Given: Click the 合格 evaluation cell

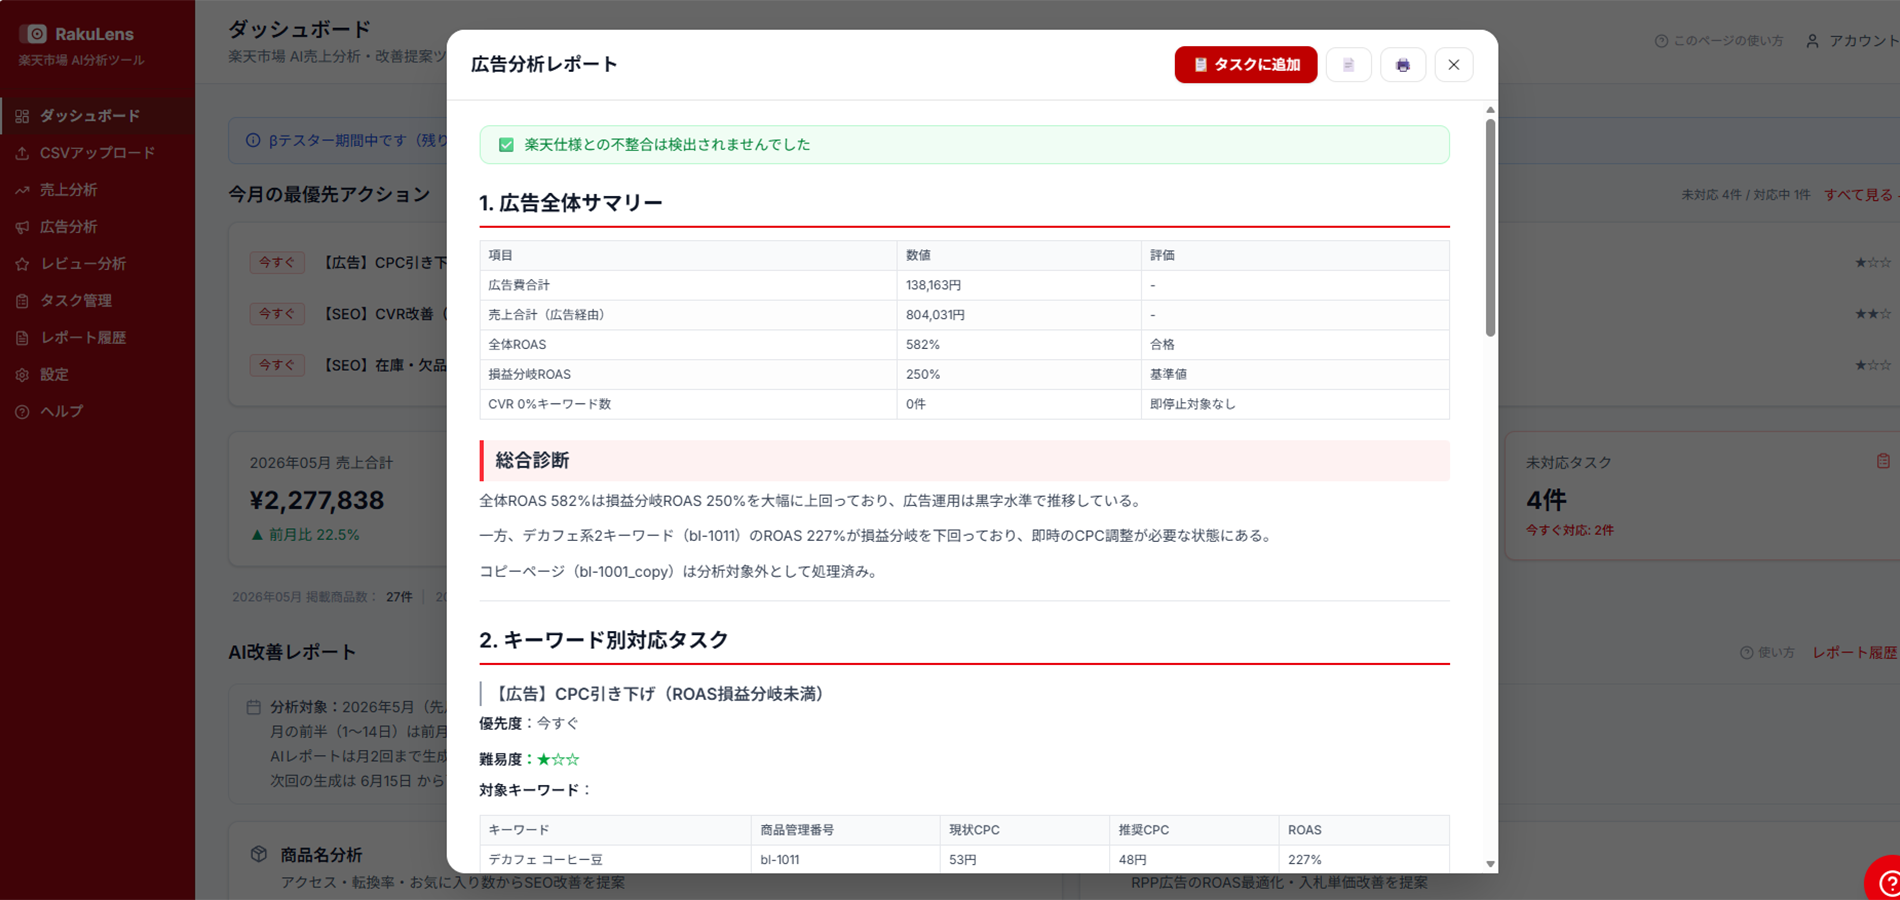Looking at the screenshot, I should [1295, 345].
